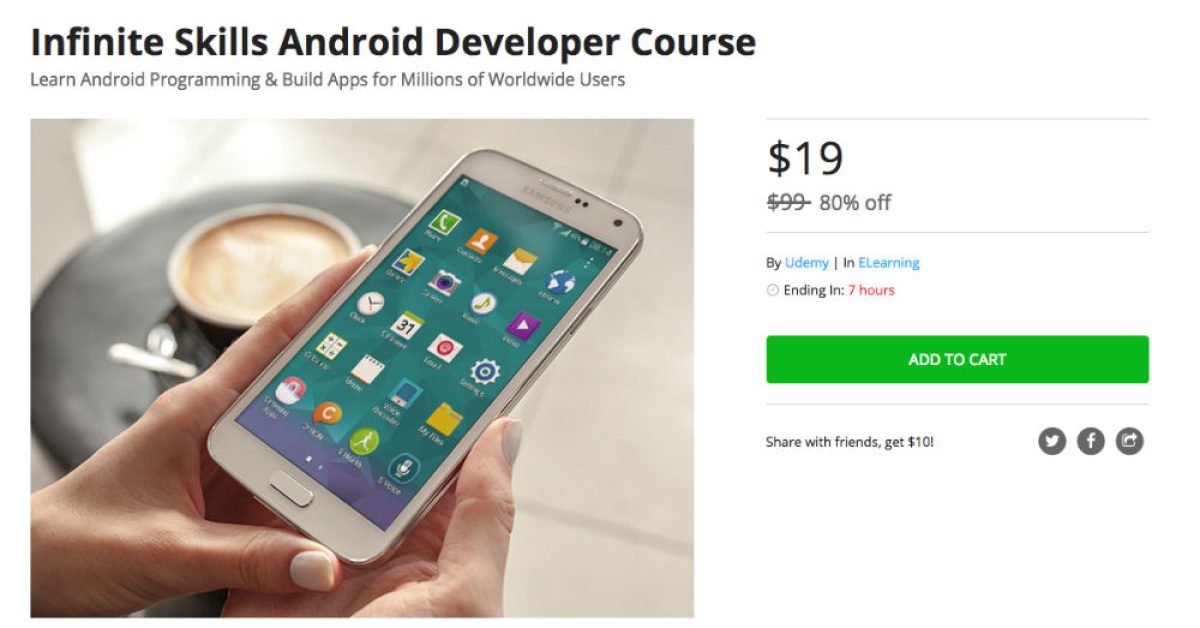Tap the S Planner calendar icon
This screenshot has width=1200, height=628.
click(406, 326)
